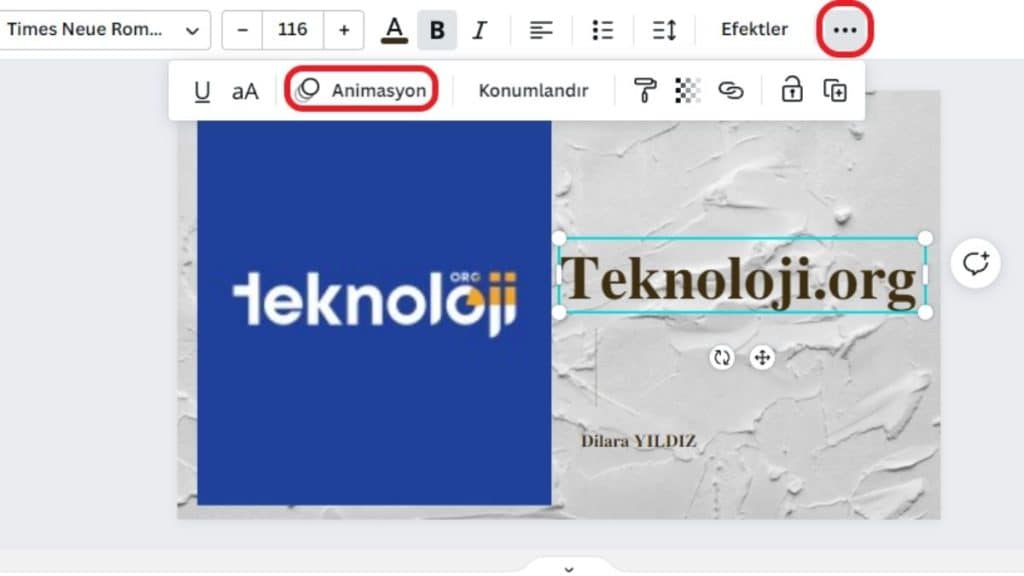
Task: Click the top-left resize handle of text box
Action: (x=559, y=238)
